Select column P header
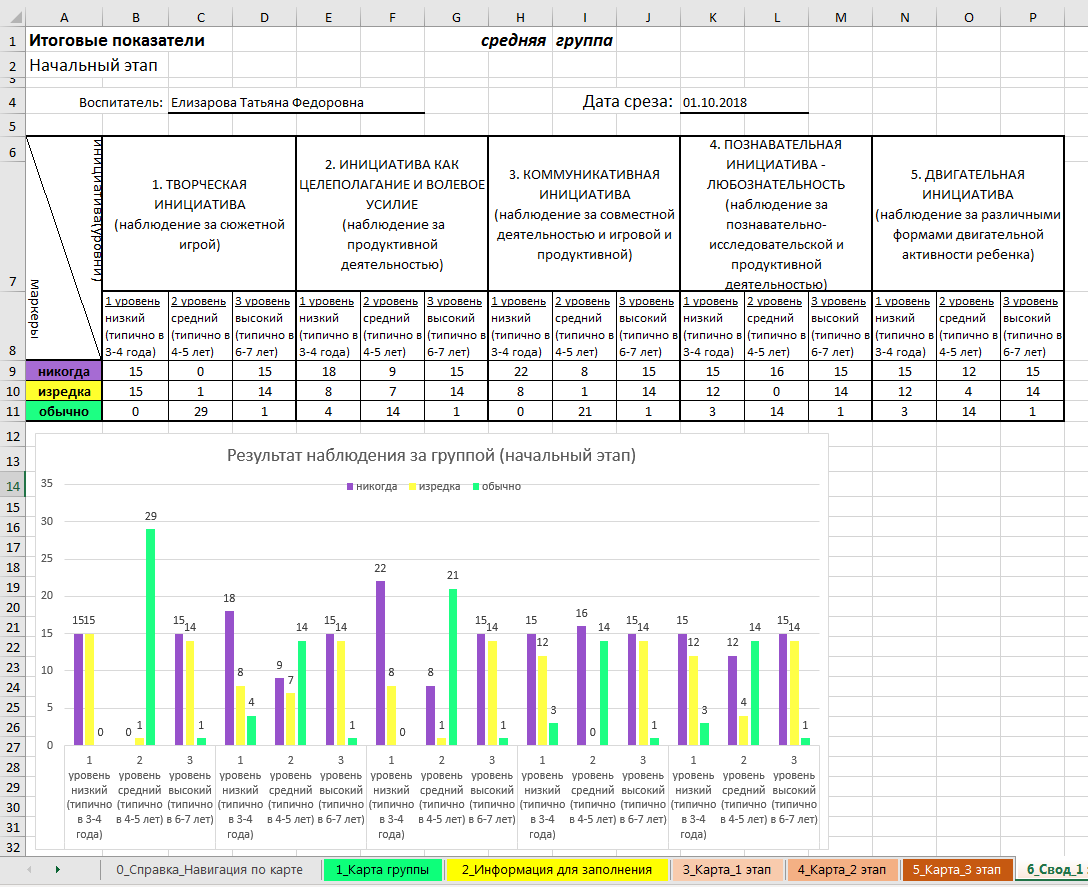 (x=1032, y=17)
